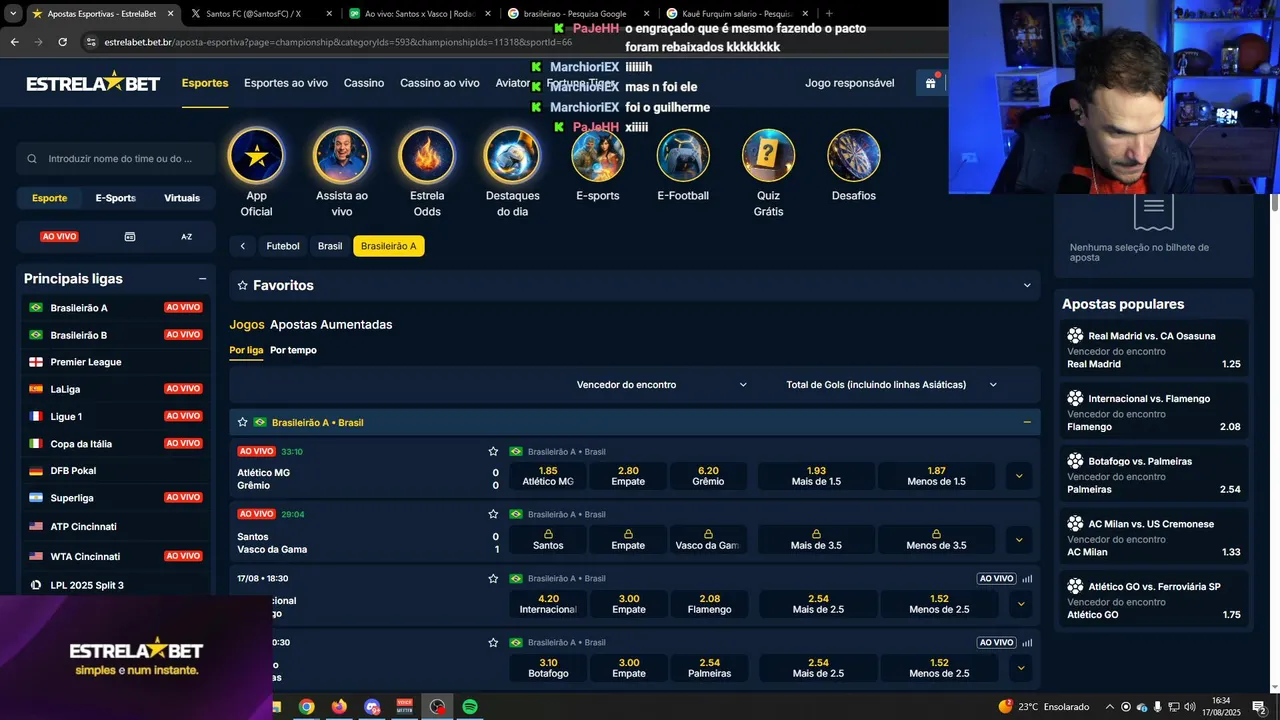Click the gift box promotions icon
Image resolution: width=1280 pixels, height=720 pixels.
click(x=930, y=83)
